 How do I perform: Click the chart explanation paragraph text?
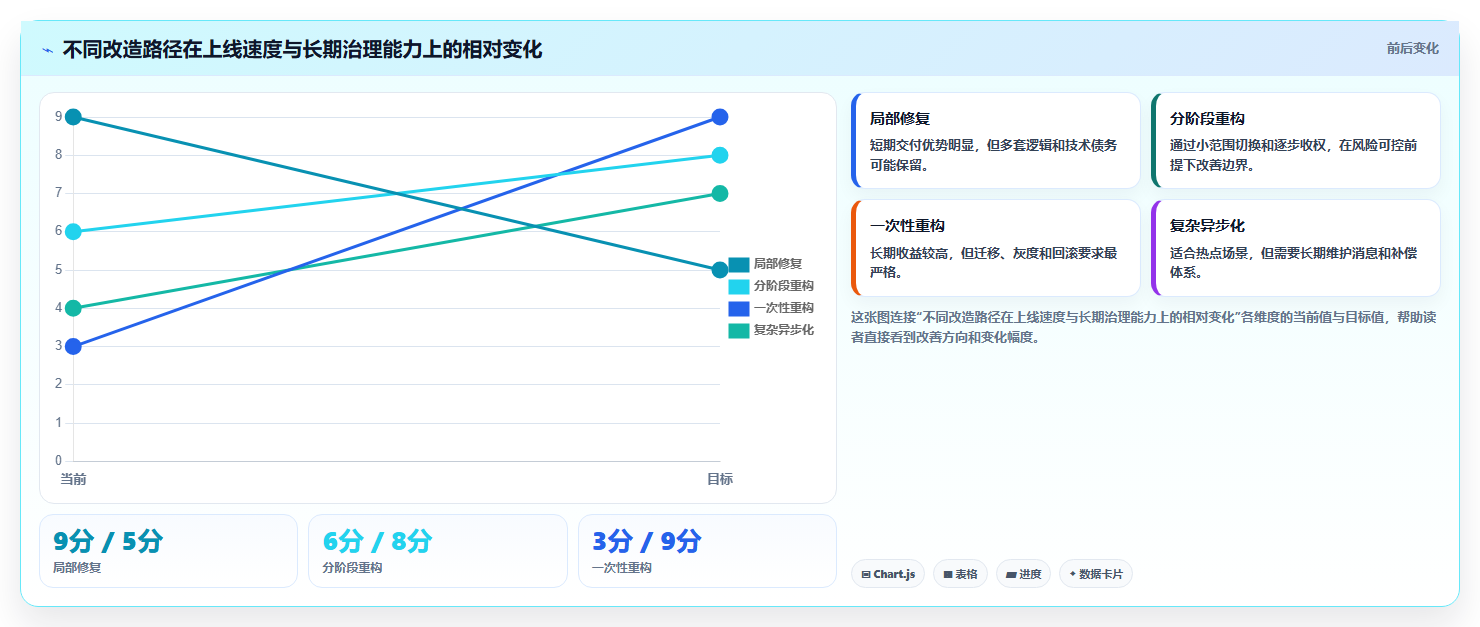[x=1144, y=327]
